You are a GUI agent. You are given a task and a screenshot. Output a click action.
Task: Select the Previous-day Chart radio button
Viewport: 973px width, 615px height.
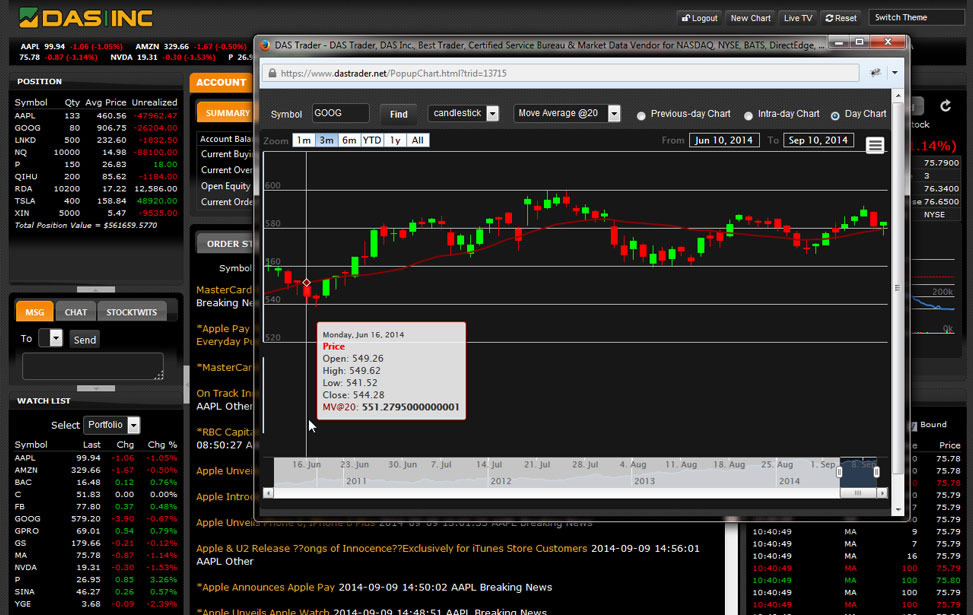641,115
